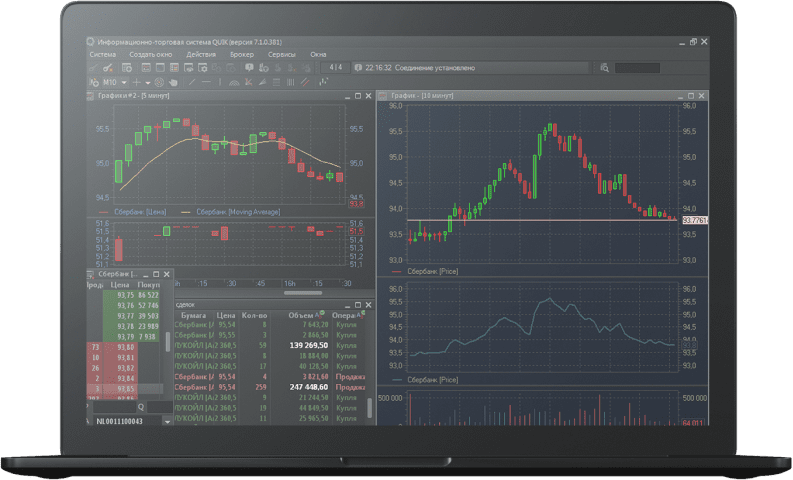
Task: Open the Брокер menu
Action: click(x=241, y=54)
